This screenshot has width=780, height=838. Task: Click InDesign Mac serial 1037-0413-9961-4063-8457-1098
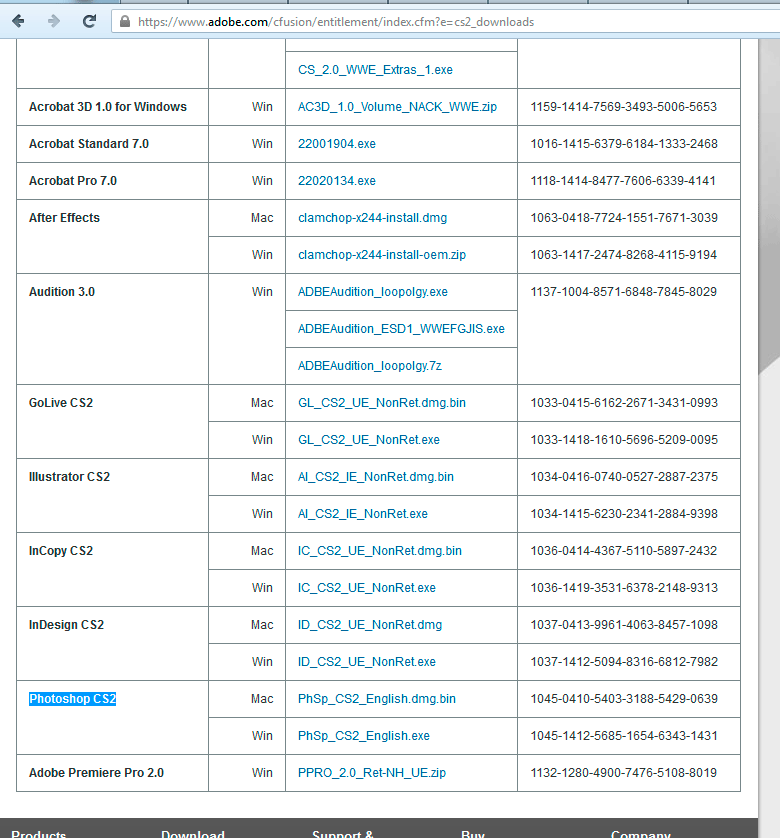[624, 625]
